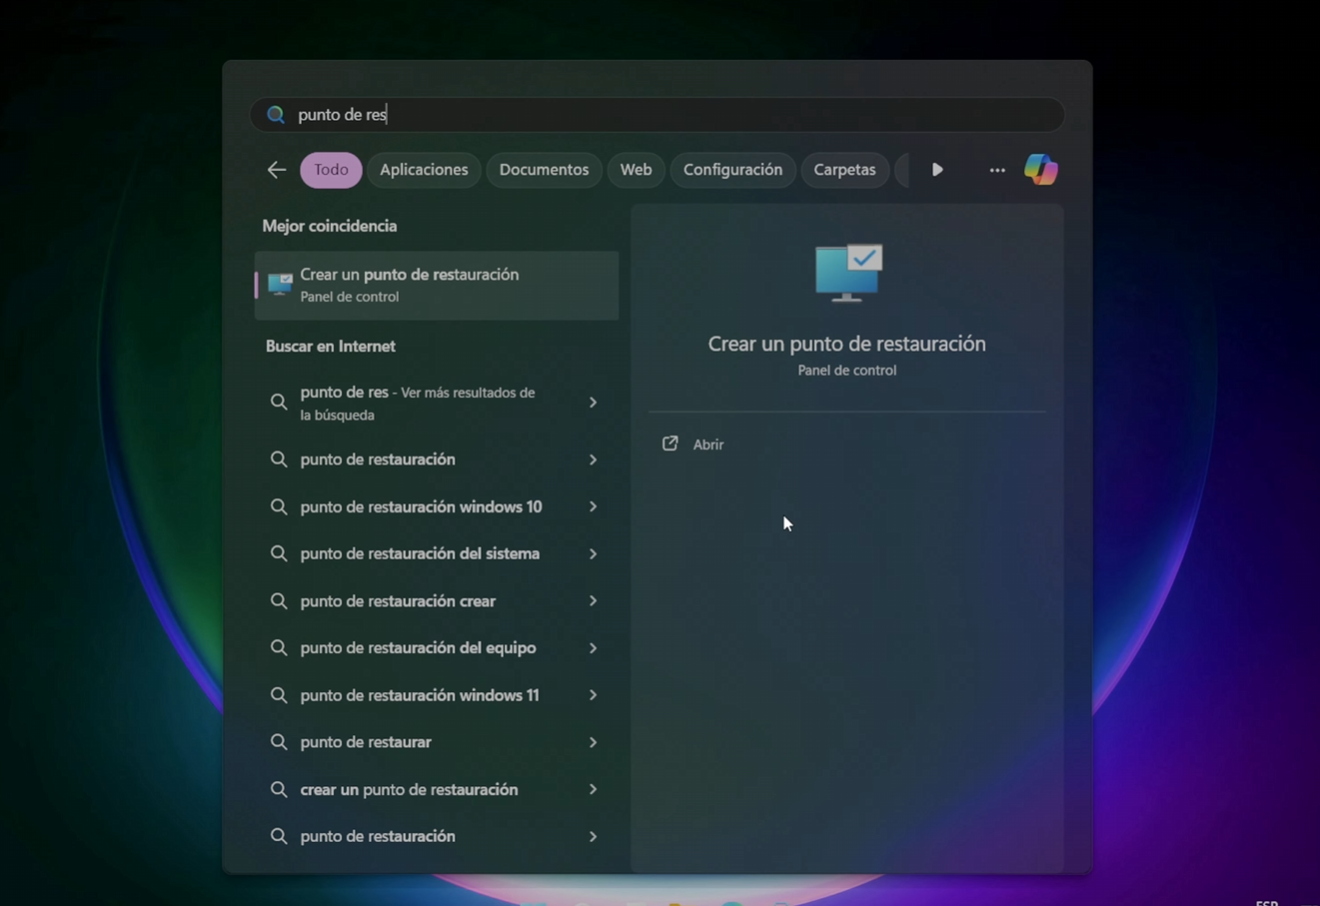Select the Configuración filter

732,170
